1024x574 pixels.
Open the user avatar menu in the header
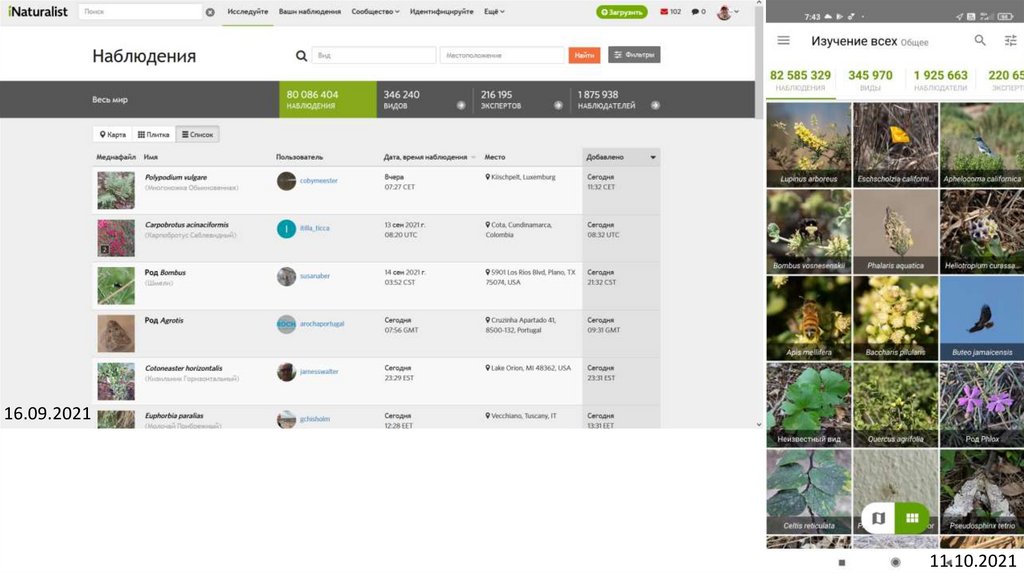[x=728, y=12]
